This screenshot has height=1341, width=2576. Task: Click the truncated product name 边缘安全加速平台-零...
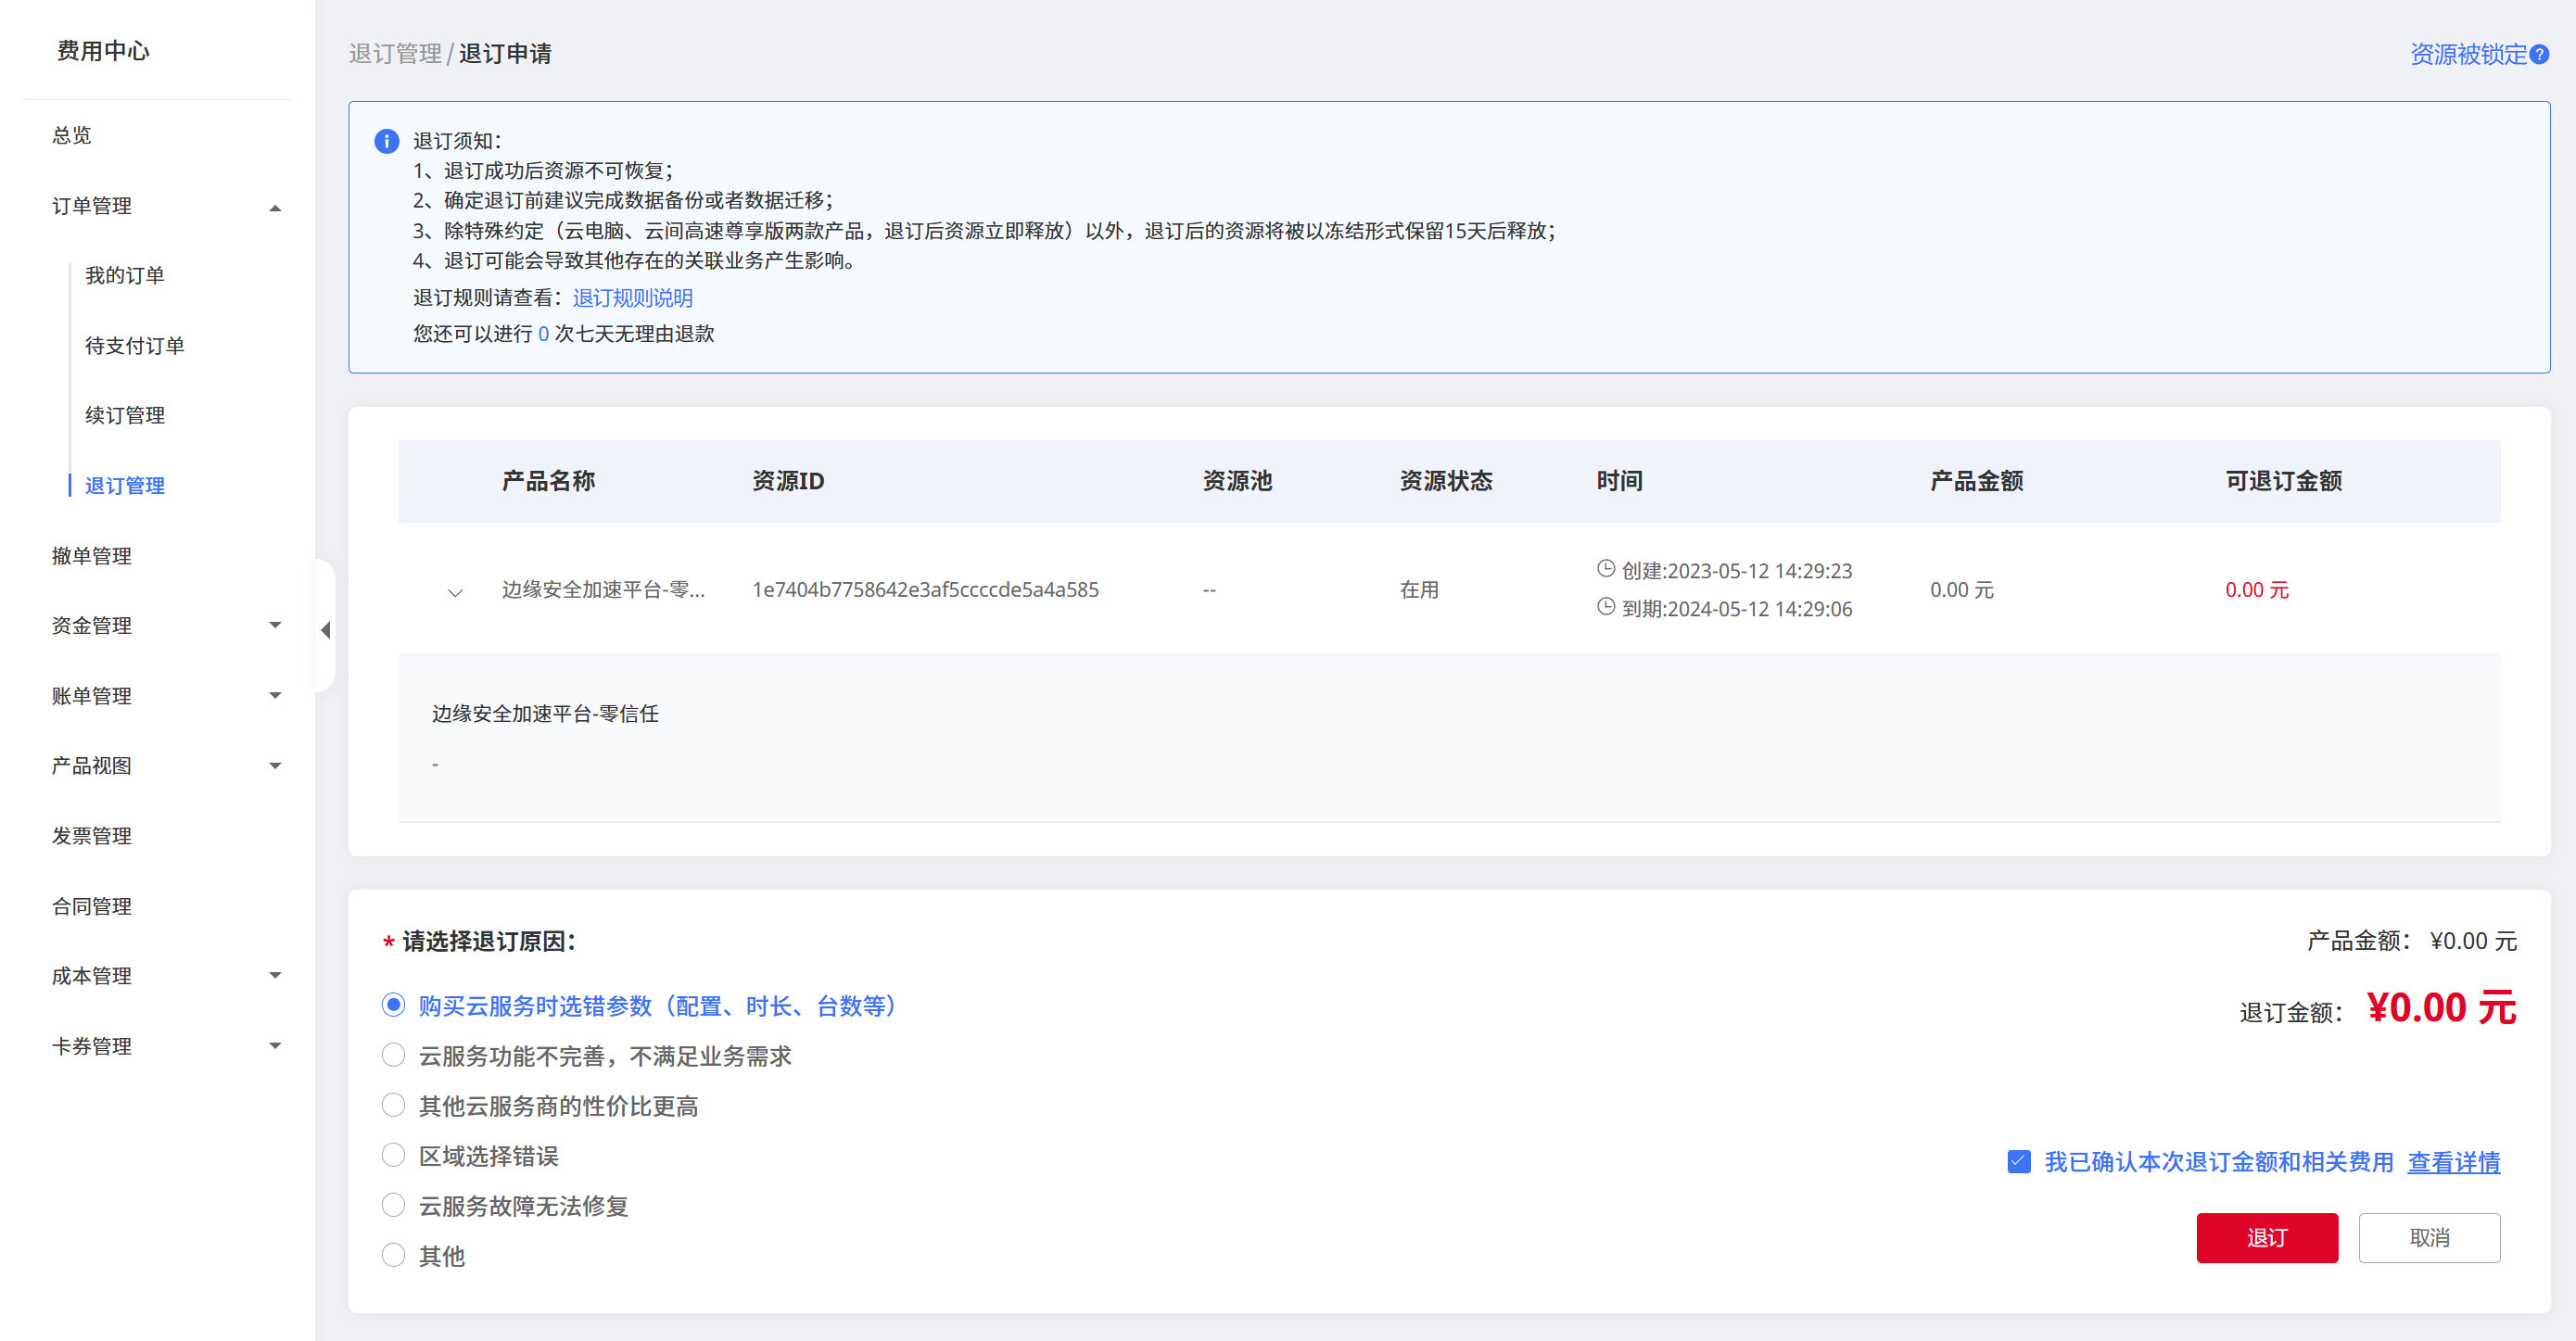tap(603, 589)
